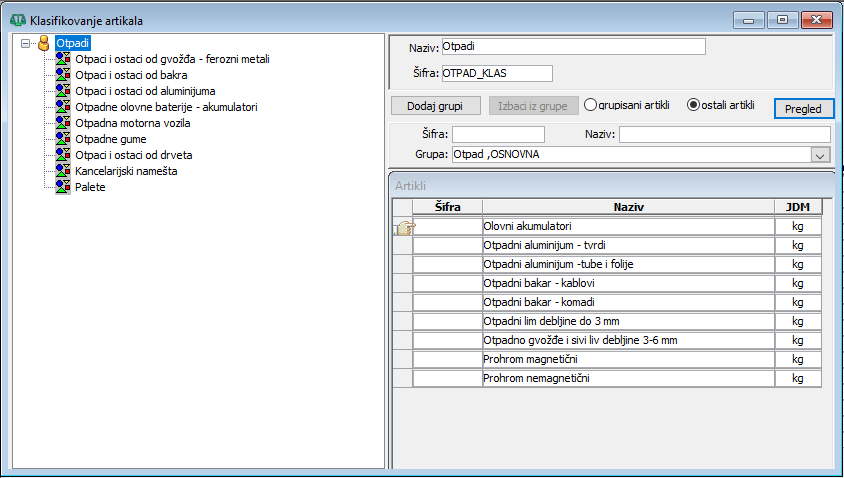
Task: Click the Naziv filter text field
Action: coord(724,134)
